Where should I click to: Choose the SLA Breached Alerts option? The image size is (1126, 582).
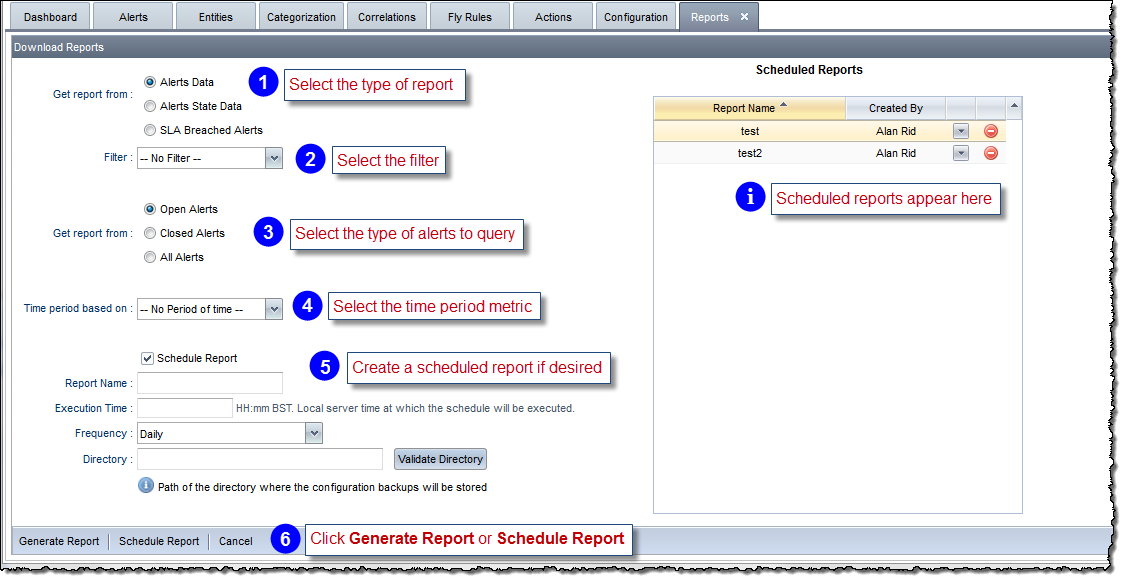point(150,130)
